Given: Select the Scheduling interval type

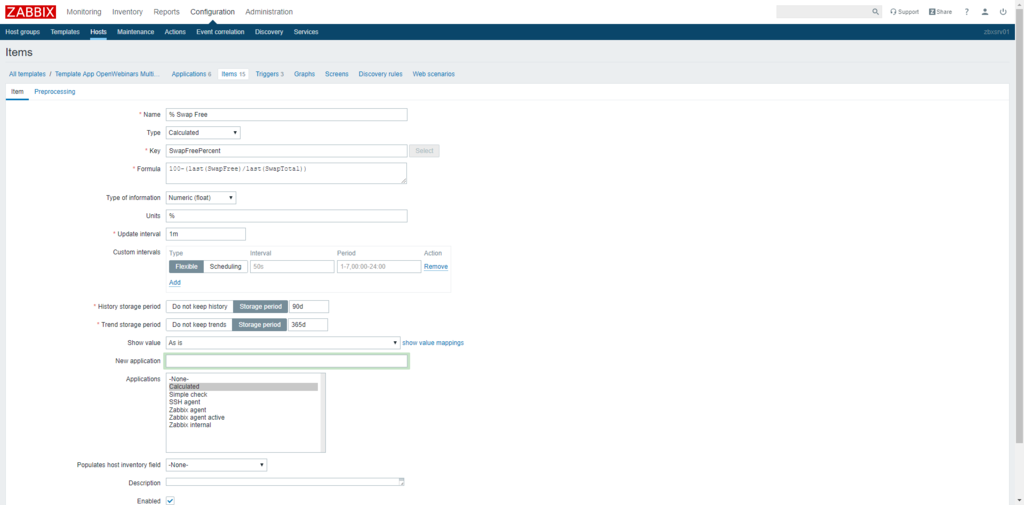Looking at the screenshot, I should [x=225, y=267].
